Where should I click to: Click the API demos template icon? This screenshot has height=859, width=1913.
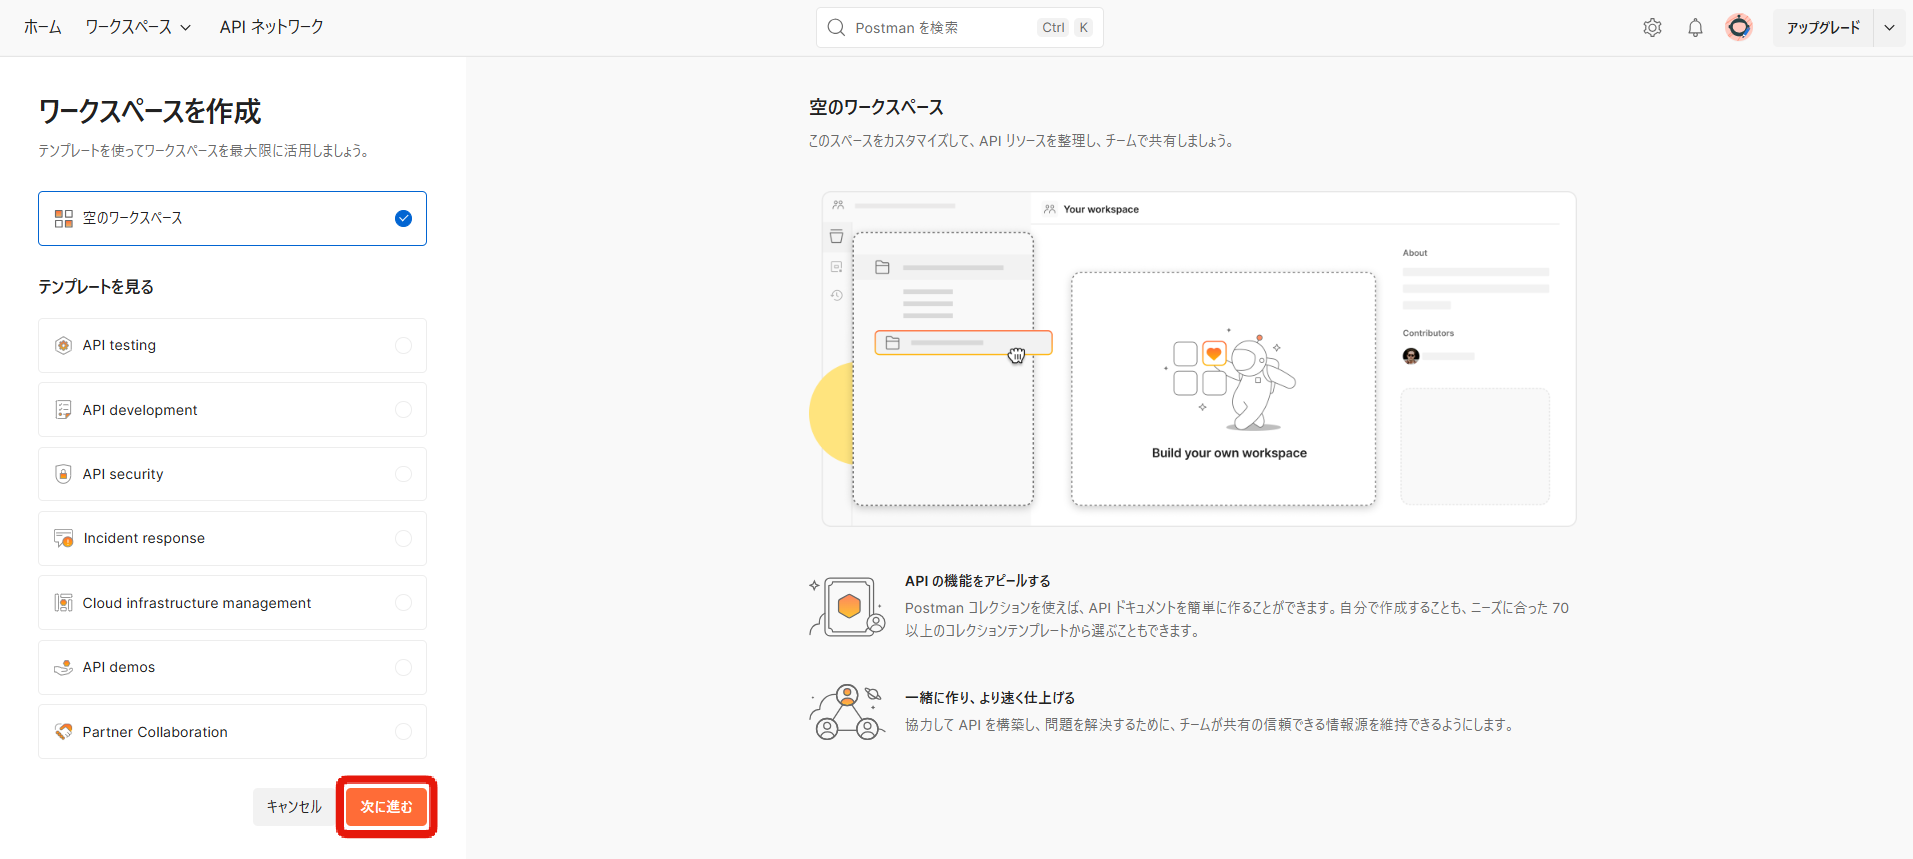tap(63, 667)
